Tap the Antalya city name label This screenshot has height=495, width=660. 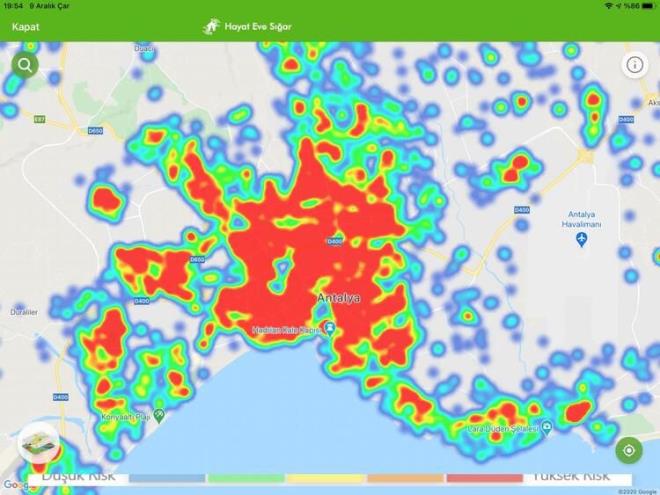click(337, 299)
